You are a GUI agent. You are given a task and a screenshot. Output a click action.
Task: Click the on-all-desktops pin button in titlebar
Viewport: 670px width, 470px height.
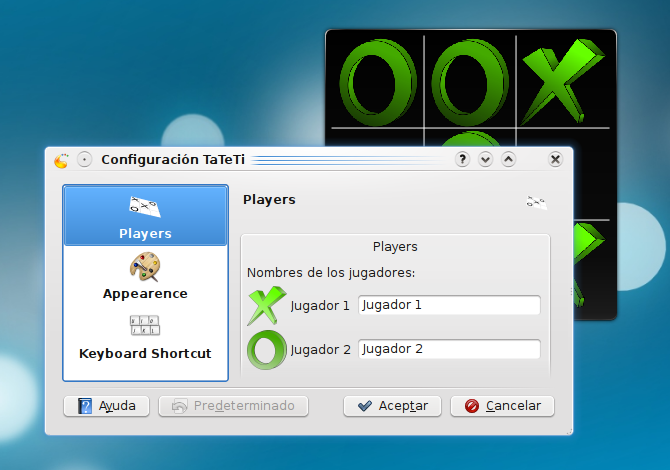(85, 160)
